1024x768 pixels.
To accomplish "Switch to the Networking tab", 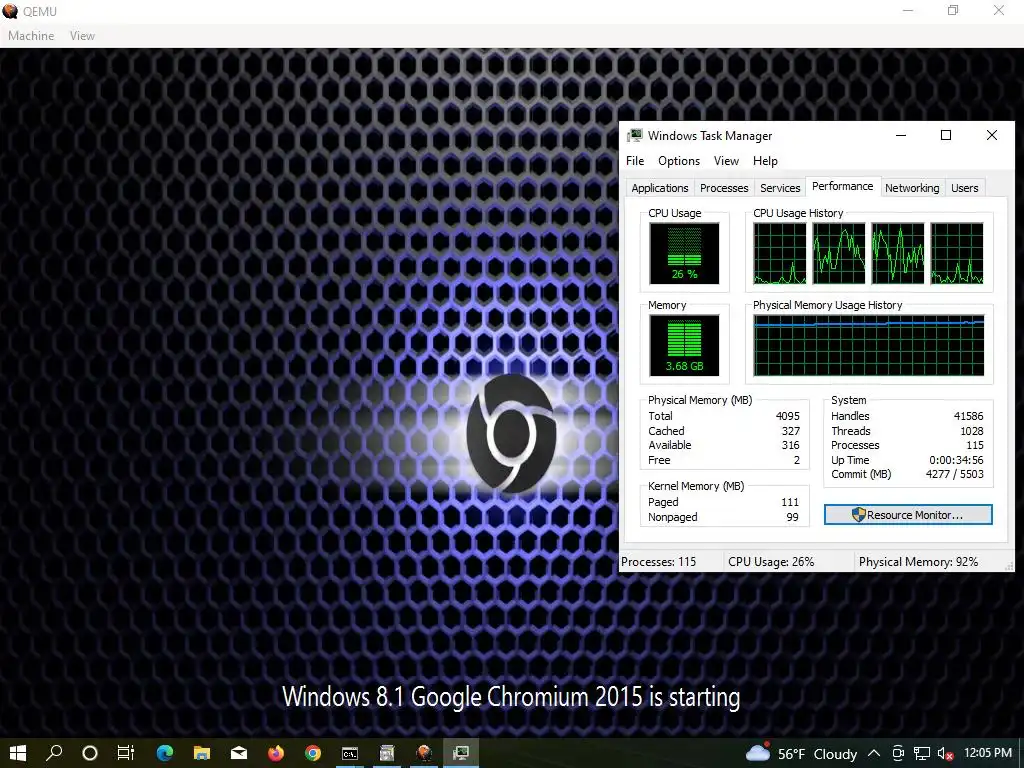I will [x=912, y=188].
